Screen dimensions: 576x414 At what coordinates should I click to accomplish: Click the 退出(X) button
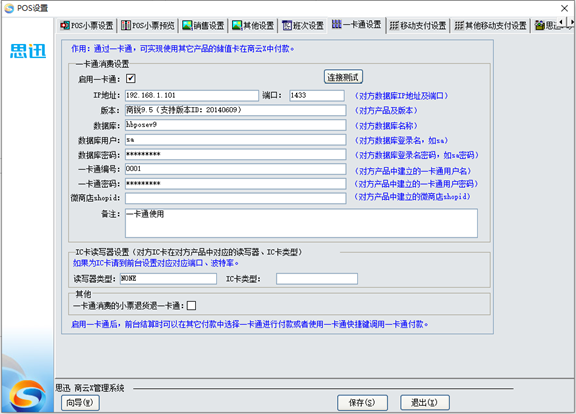coord(425,403)
